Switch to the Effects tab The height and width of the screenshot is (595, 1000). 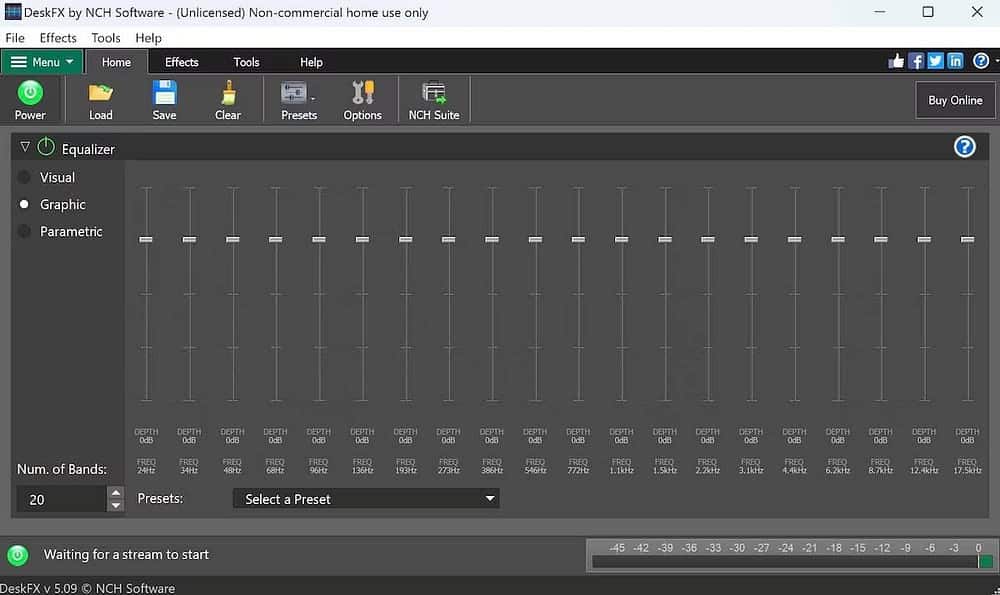(x=181, y=61)
